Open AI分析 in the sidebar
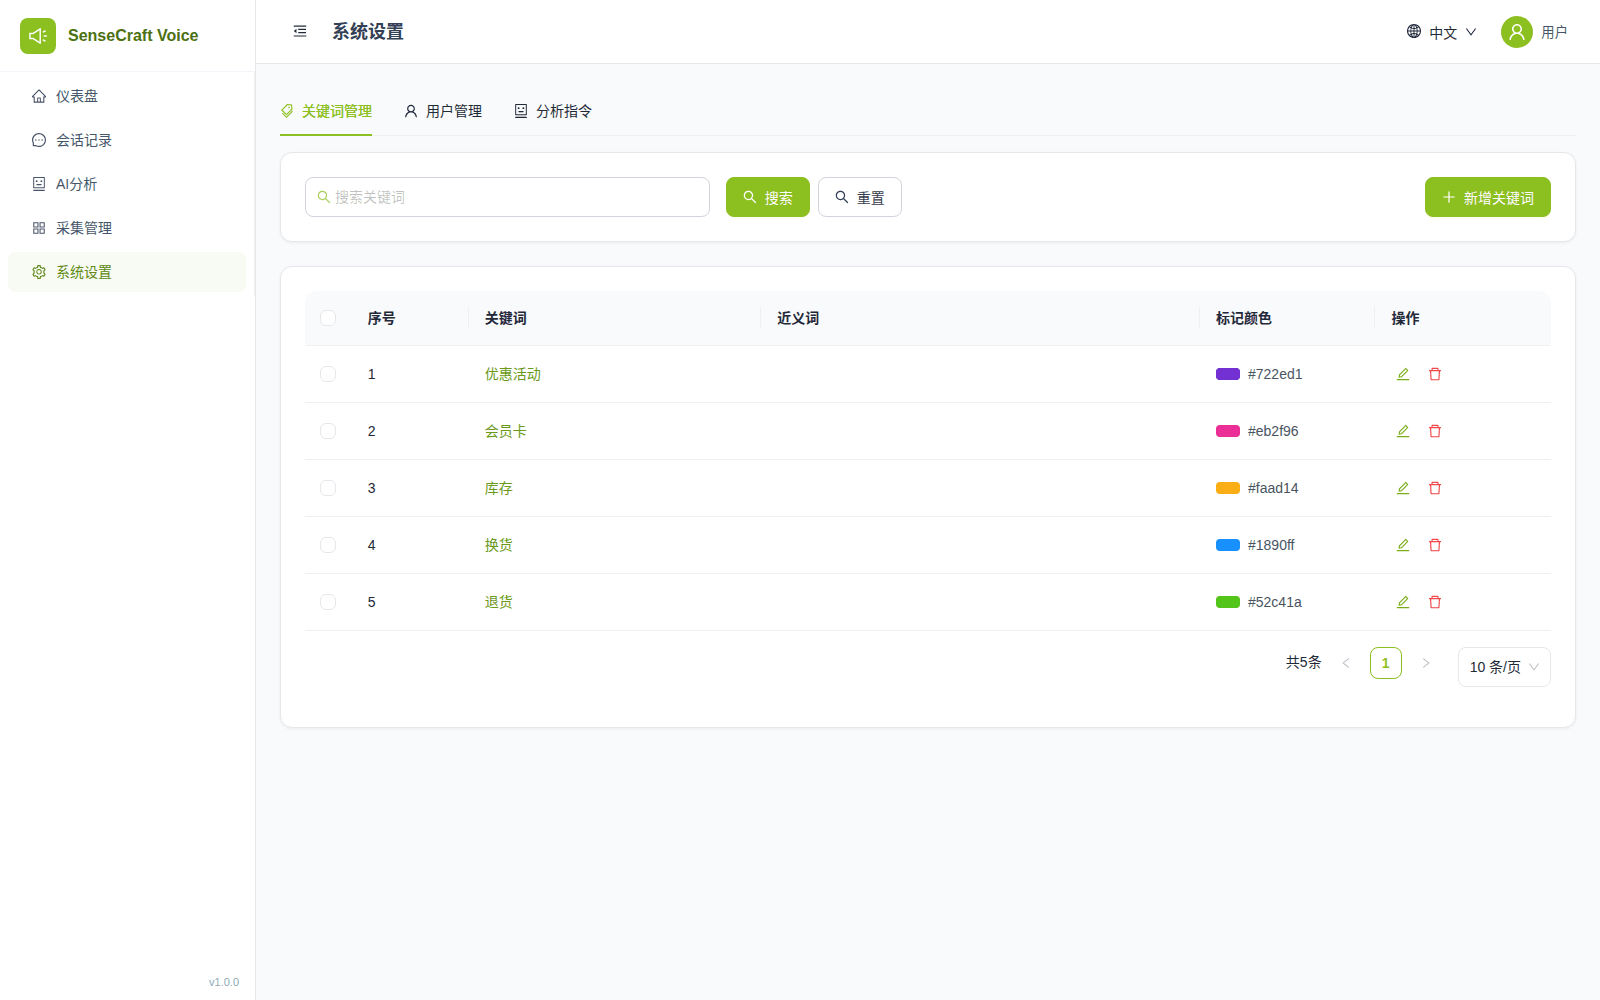Image resolution: width=1600 pixels, height=1000 pixels. 127,184
